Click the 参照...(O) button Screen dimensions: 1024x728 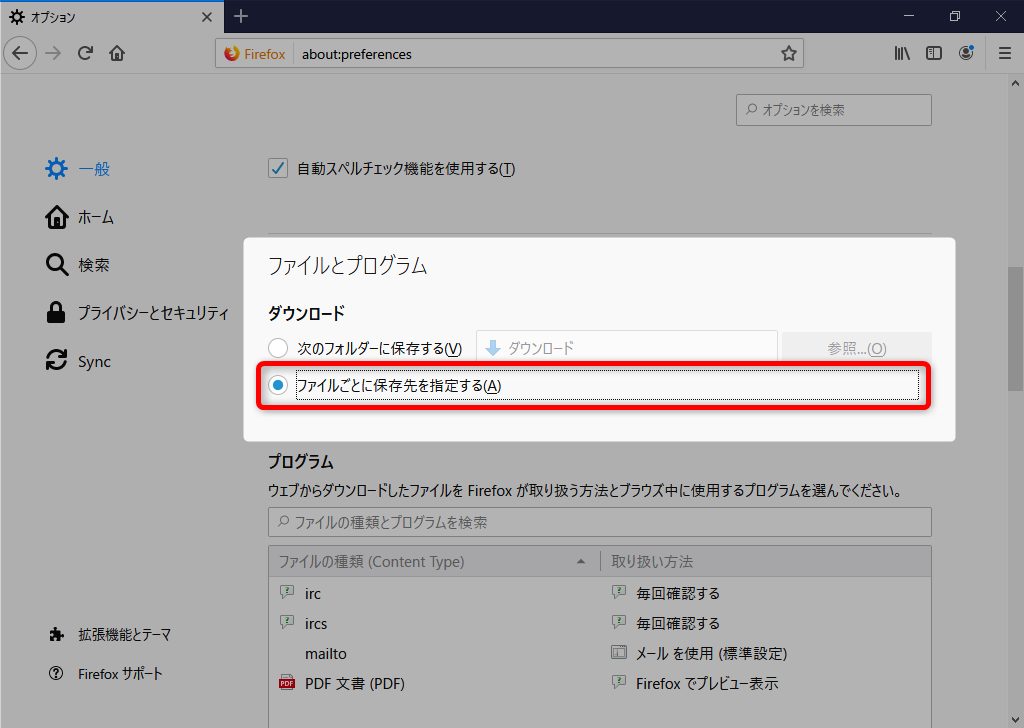click(x=857, y=347)
